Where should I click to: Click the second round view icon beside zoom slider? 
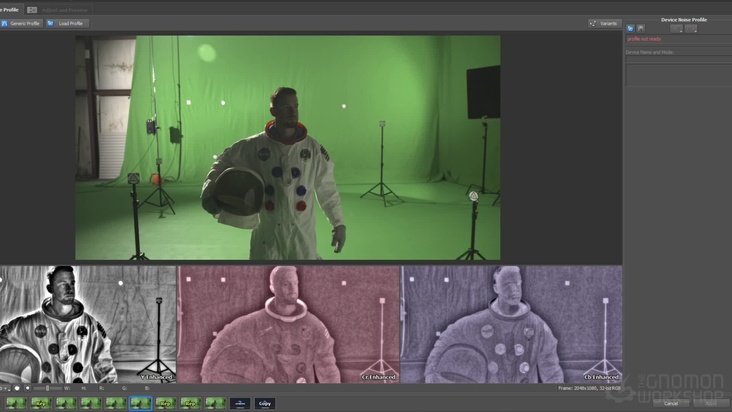click(28, 388)
